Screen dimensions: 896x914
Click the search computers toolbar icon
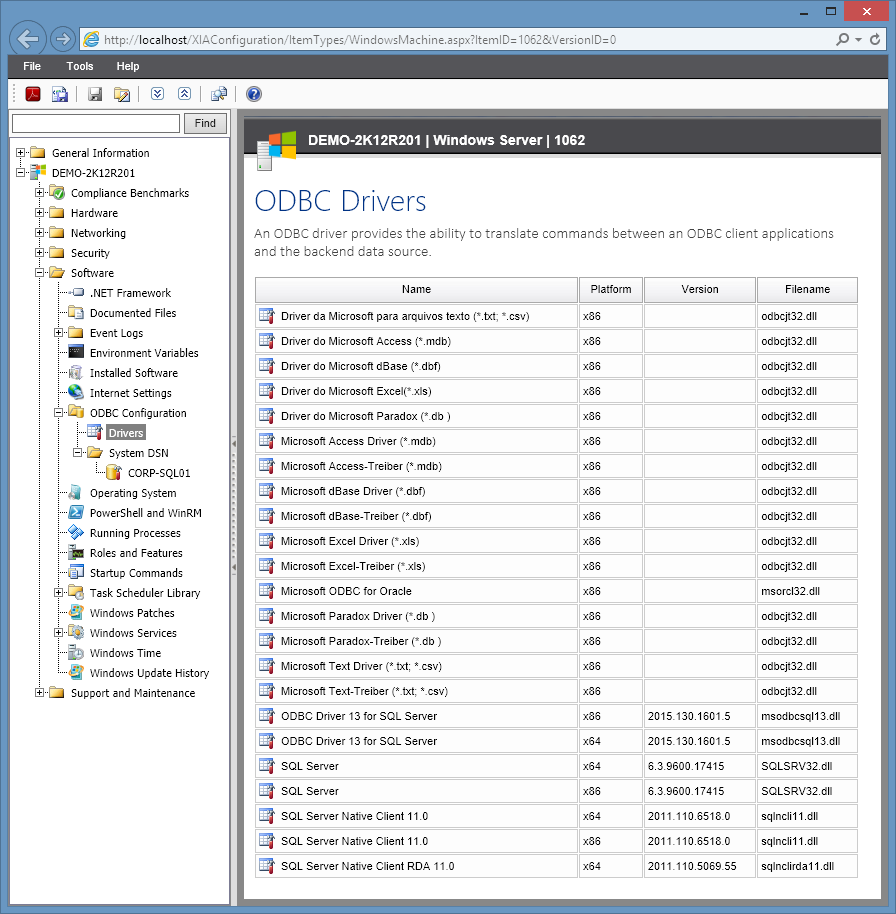coord(219,94)
